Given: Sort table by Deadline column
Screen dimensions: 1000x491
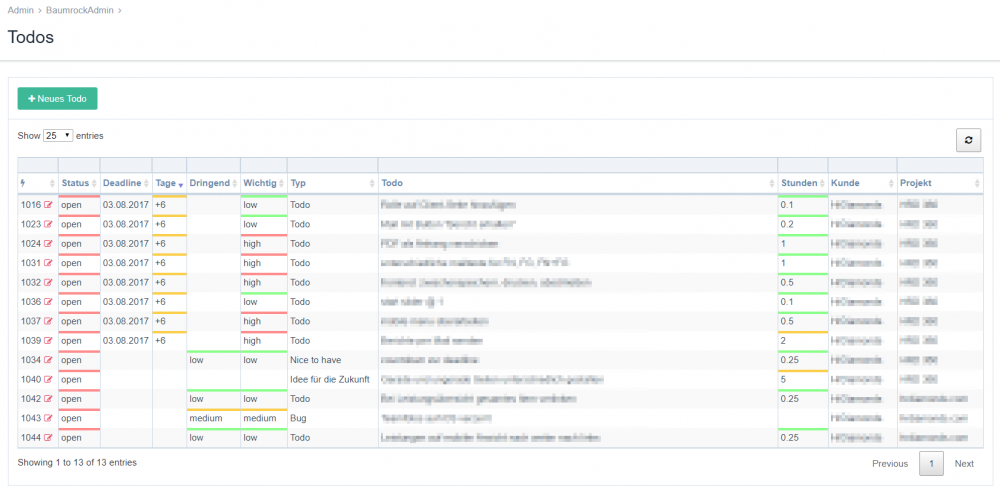Looking at the screenshot, I should (124, 184).
